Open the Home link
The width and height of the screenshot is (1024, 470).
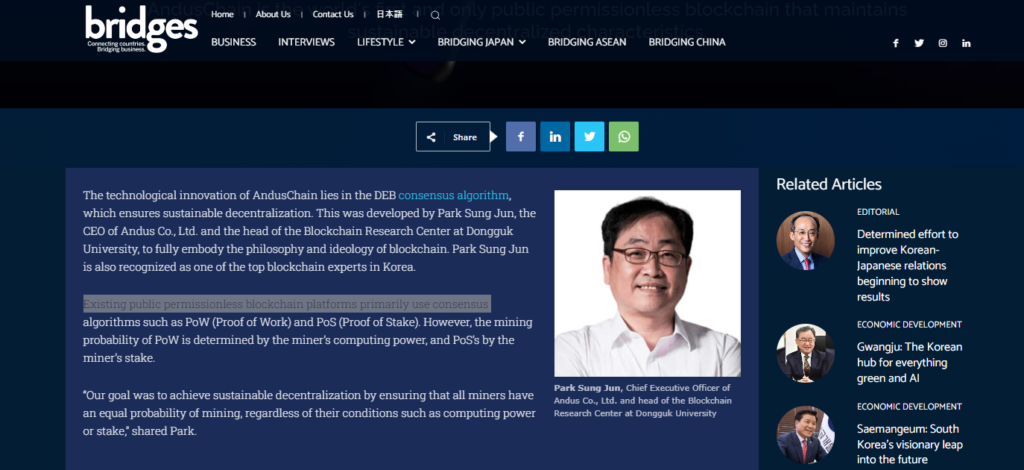(222, 14)
